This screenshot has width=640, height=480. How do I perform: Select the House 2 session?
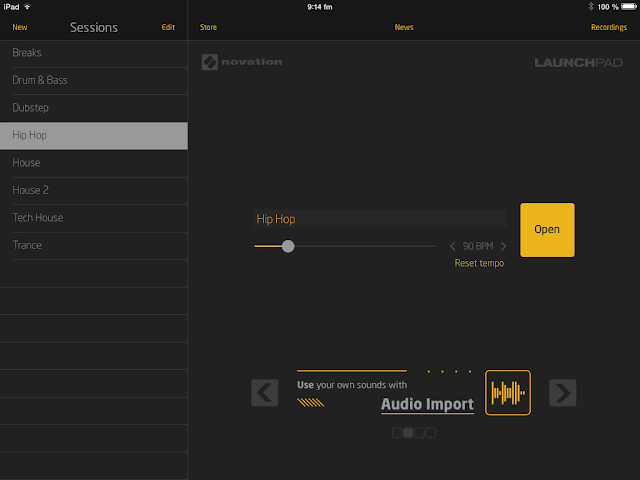click(x=94, y=190)
